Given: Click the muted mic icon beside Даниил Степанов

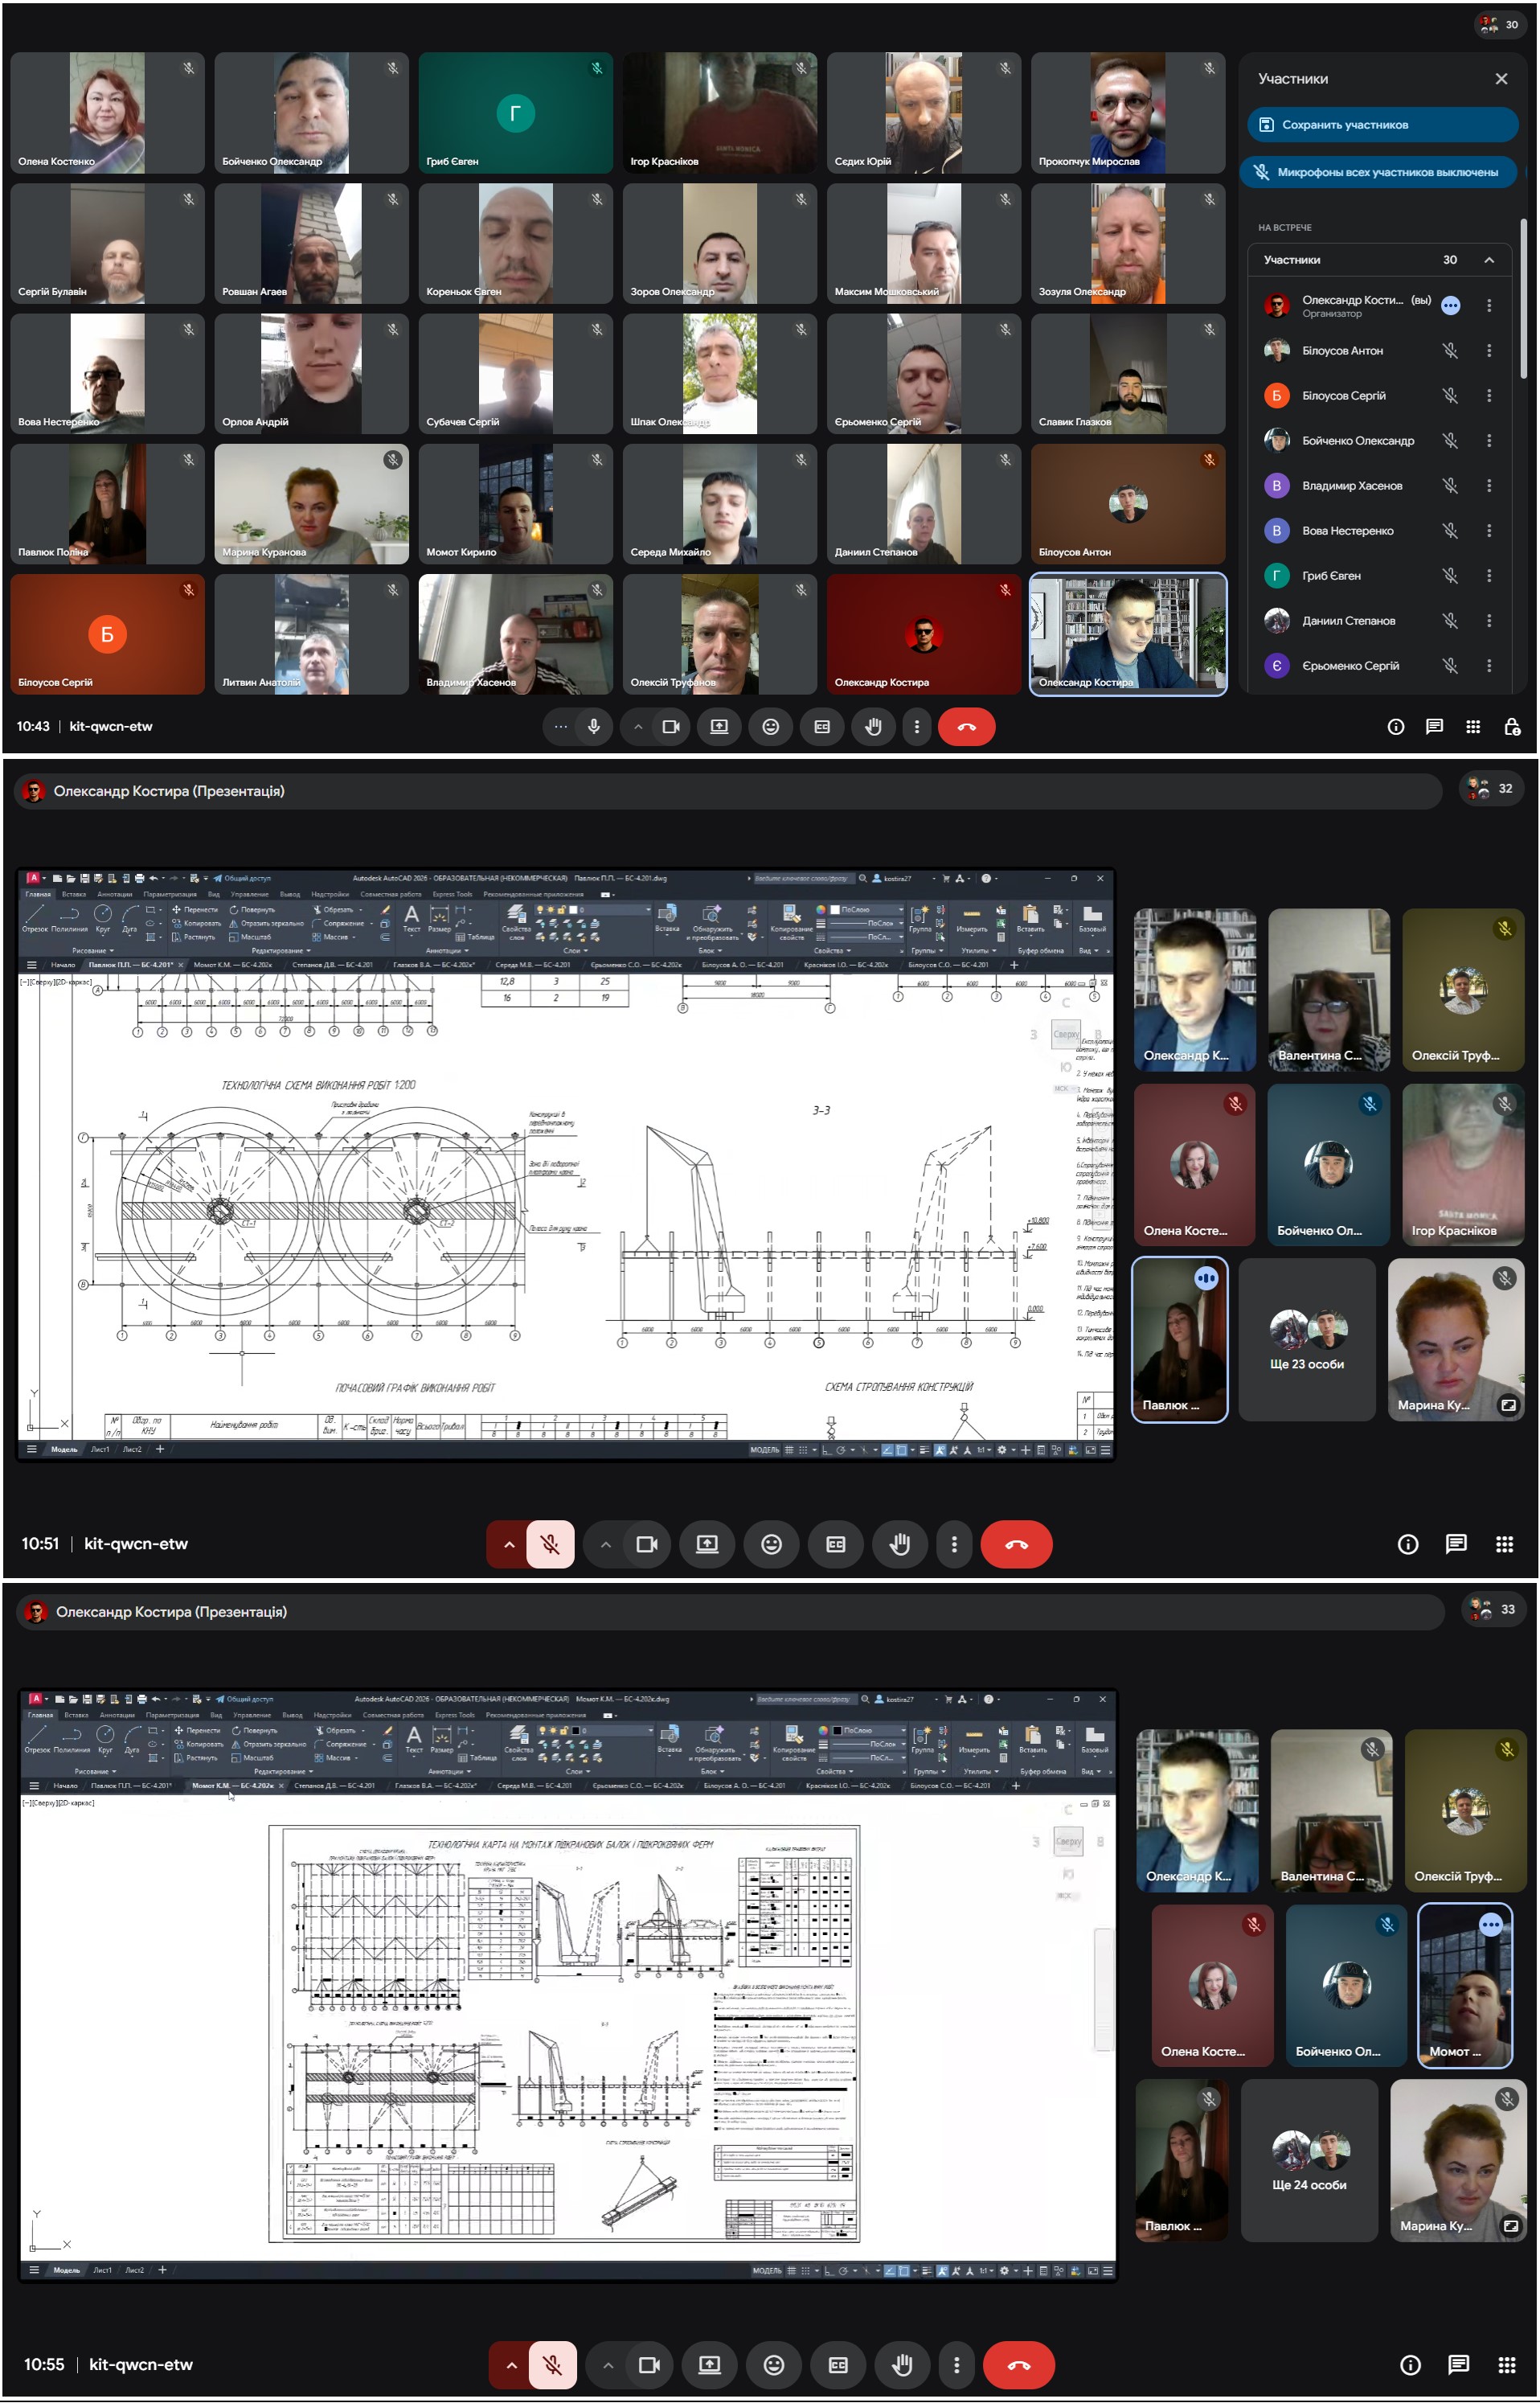Looking at the screenshot, I should tap(1450, 621).
